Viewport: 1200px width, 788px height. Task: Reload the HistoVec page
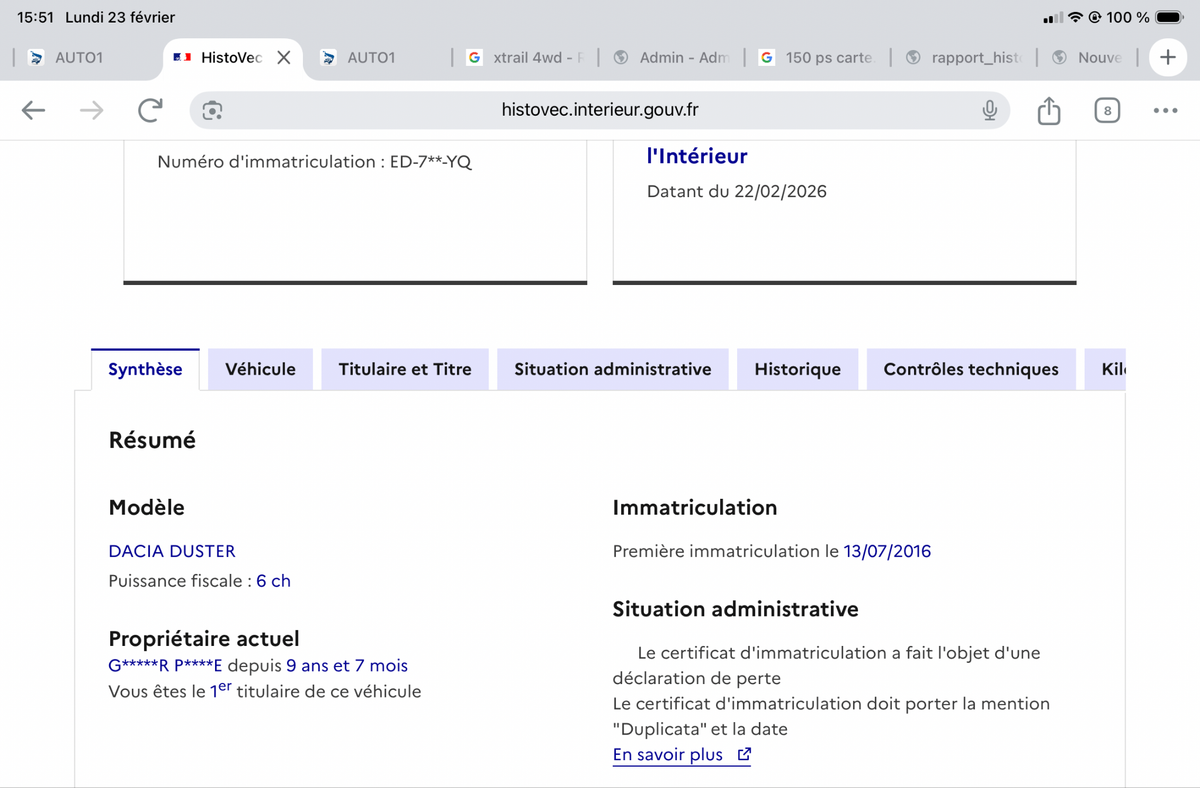150,111
